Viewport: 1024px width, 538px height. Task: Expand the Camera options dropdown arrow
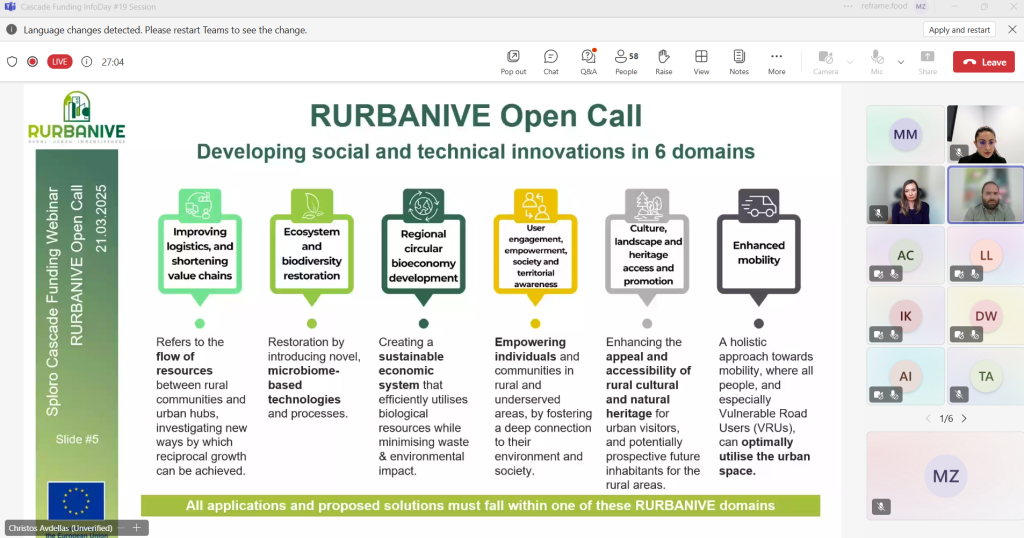[850, 62]
